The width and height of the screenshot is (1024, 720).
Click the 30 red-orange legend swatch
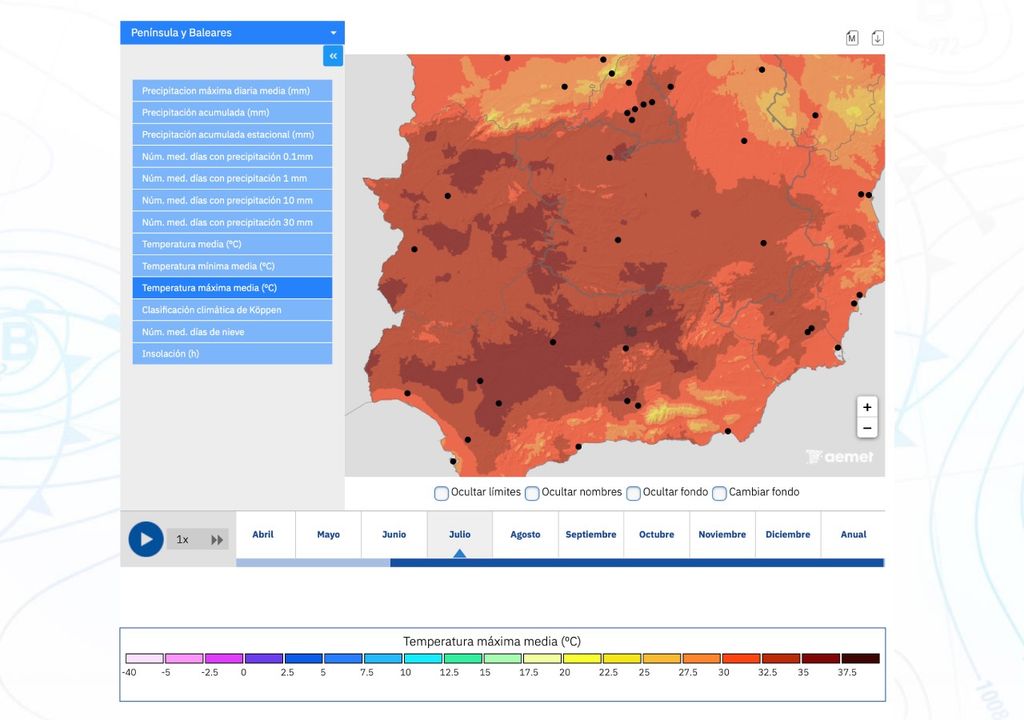741,659
